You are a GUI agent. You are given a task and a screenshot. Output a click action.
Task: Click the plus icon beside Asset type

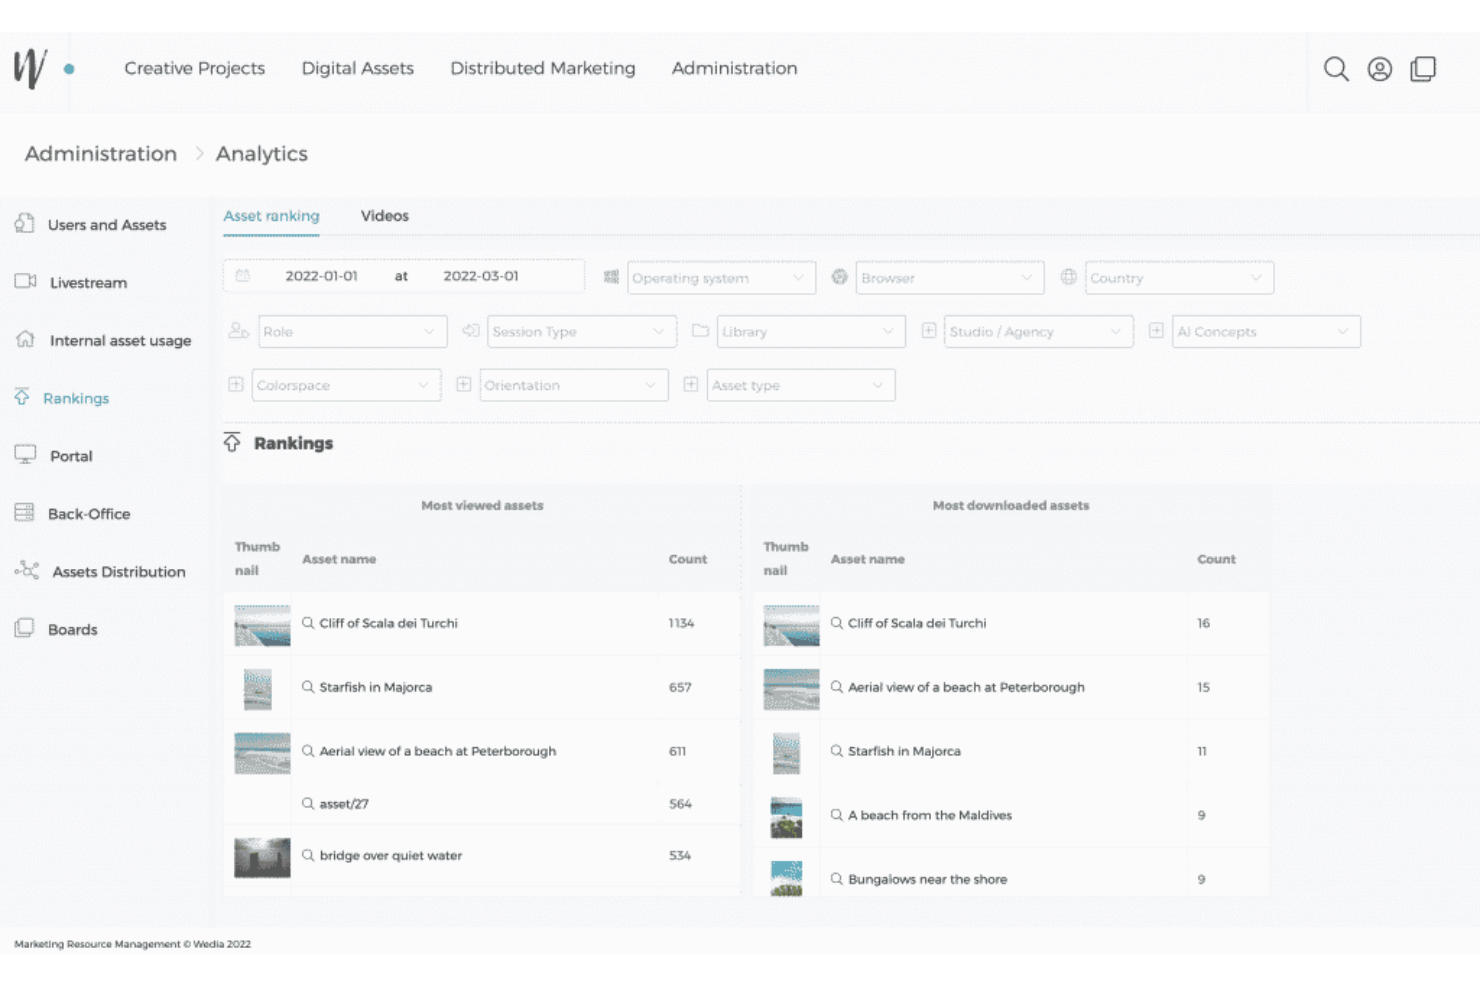coord(690,384)
